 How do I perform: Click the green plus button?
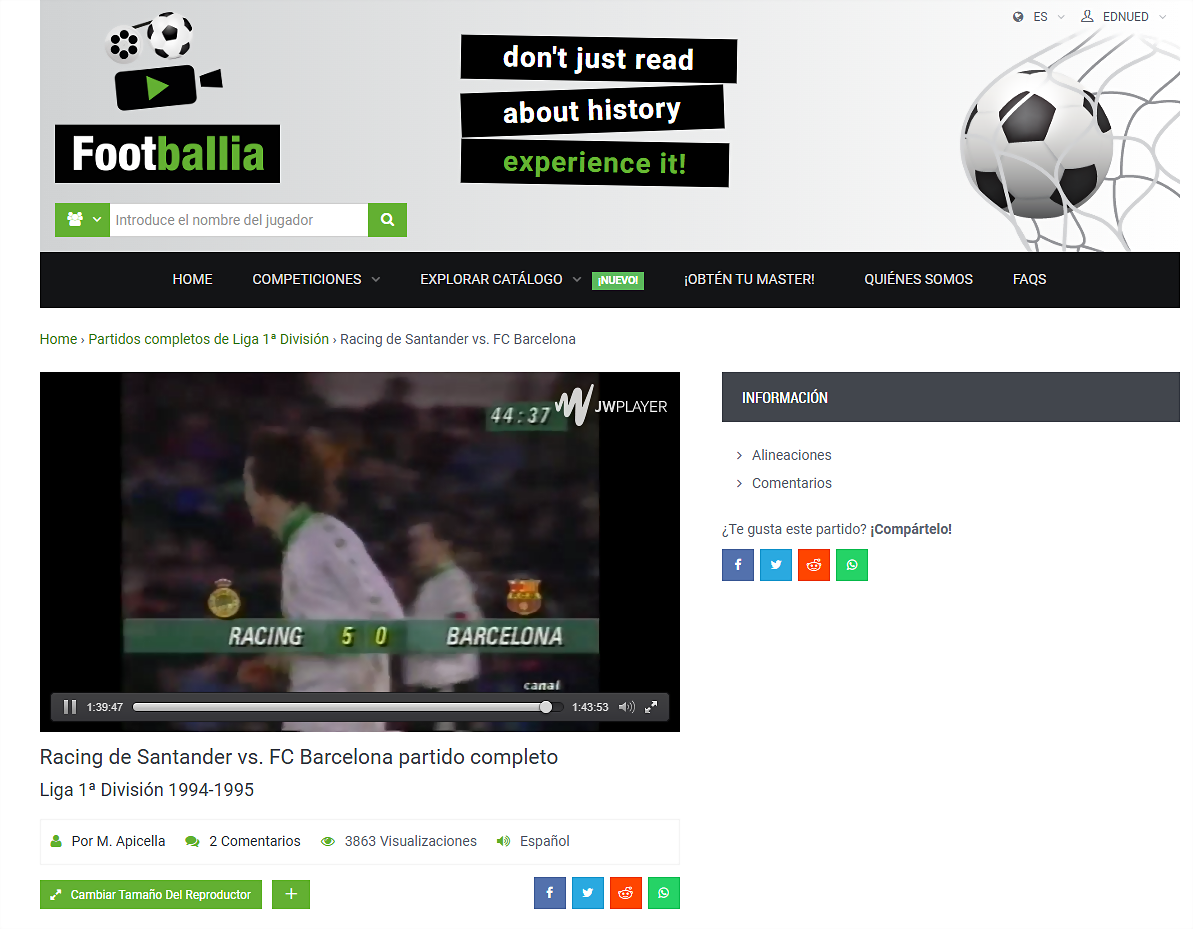click(x=291, y=895)
